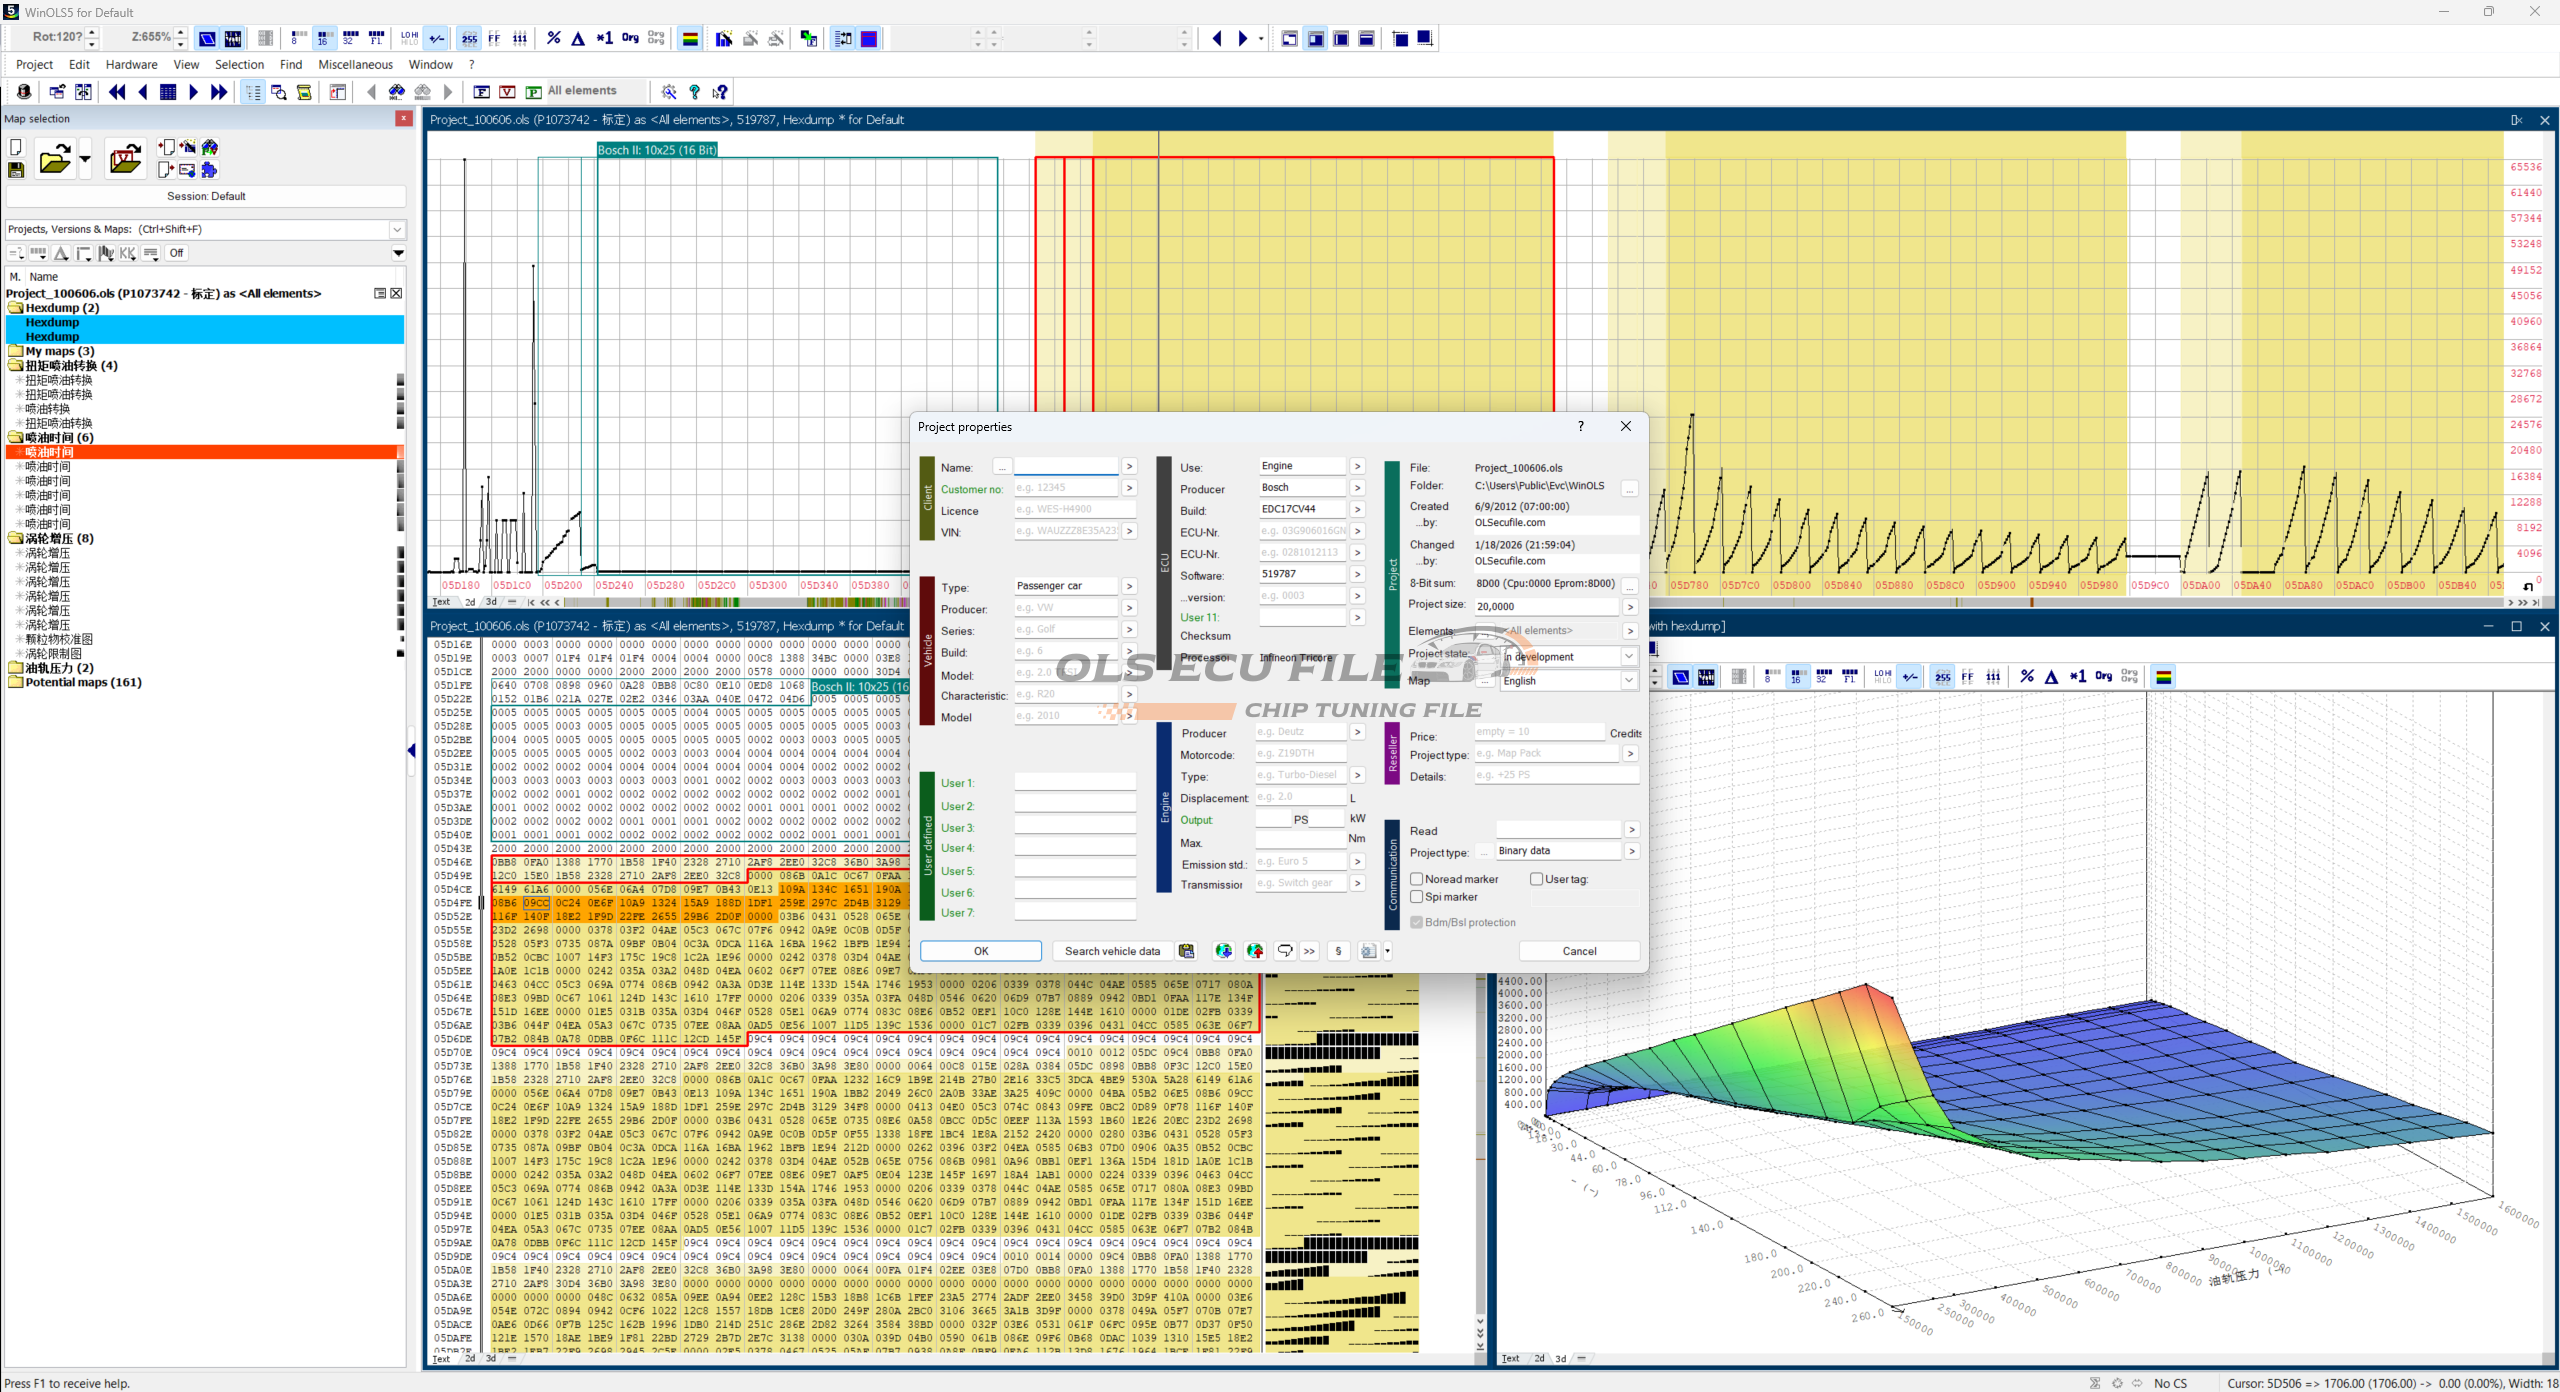Click the percent difference display icon
The width and height of the screenshot is (2560, 1392).
tap(553, 39)
